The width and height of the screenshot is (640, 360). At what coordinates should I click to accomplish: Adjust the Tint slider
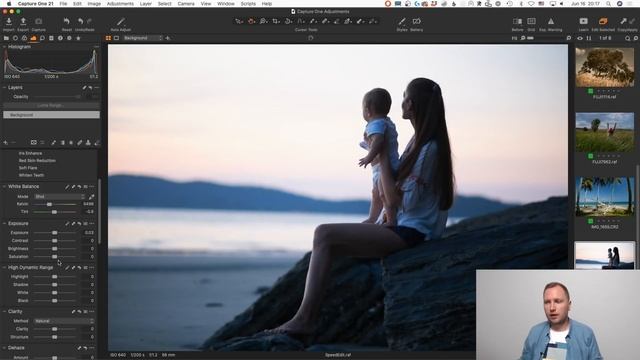[55, 212]
